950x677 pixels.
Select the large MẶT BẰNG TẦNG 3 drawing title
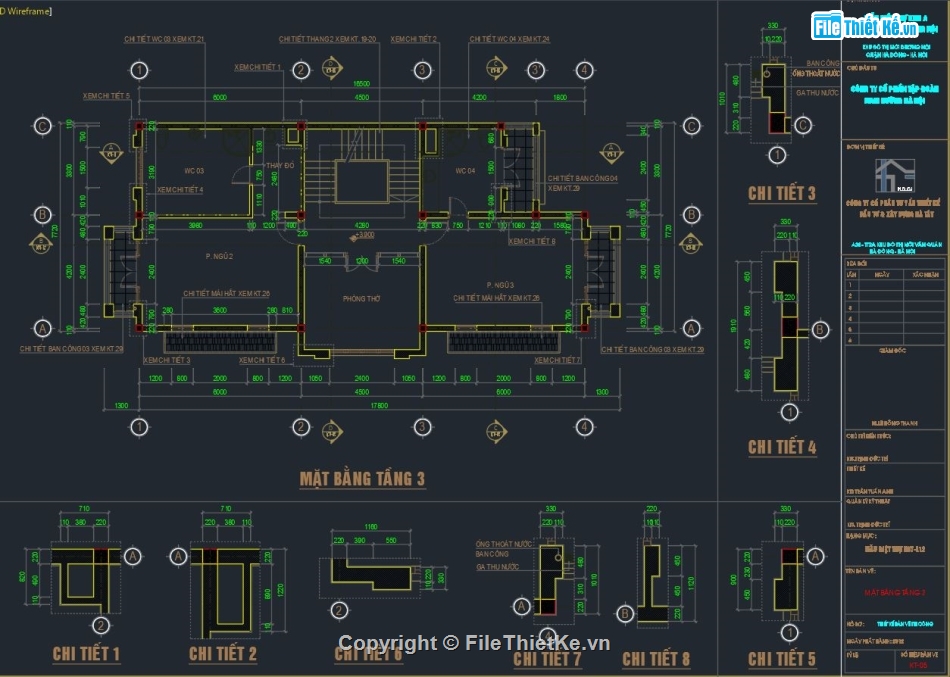pos(362,479)
